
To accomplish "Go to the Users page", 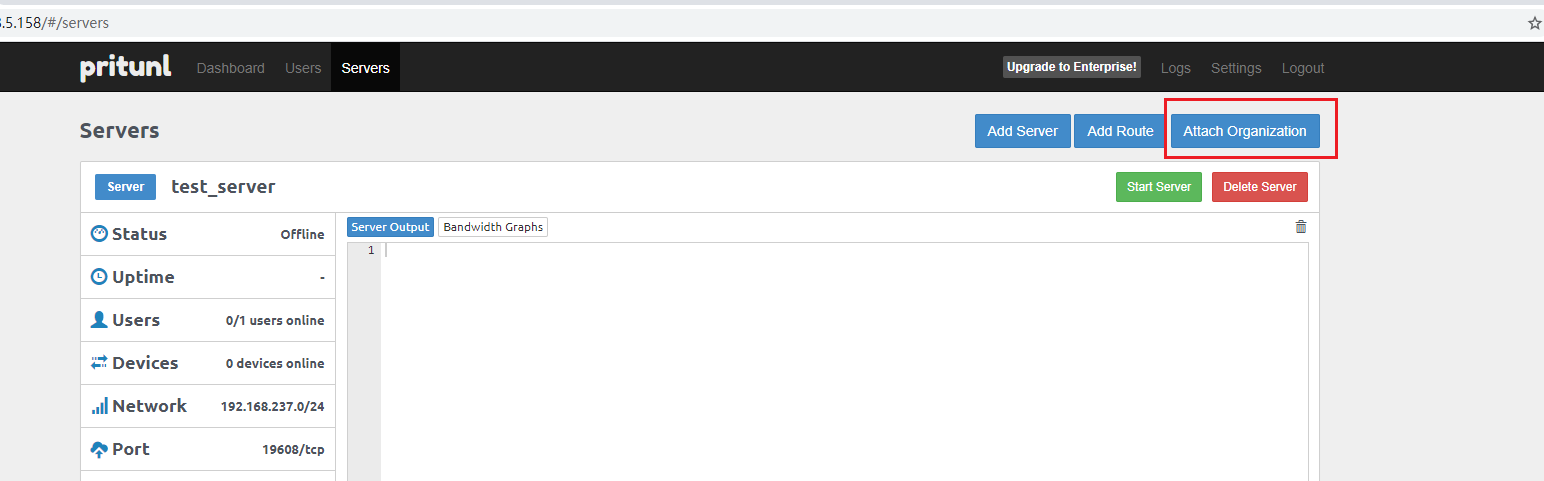I will [x=303, y=68].
